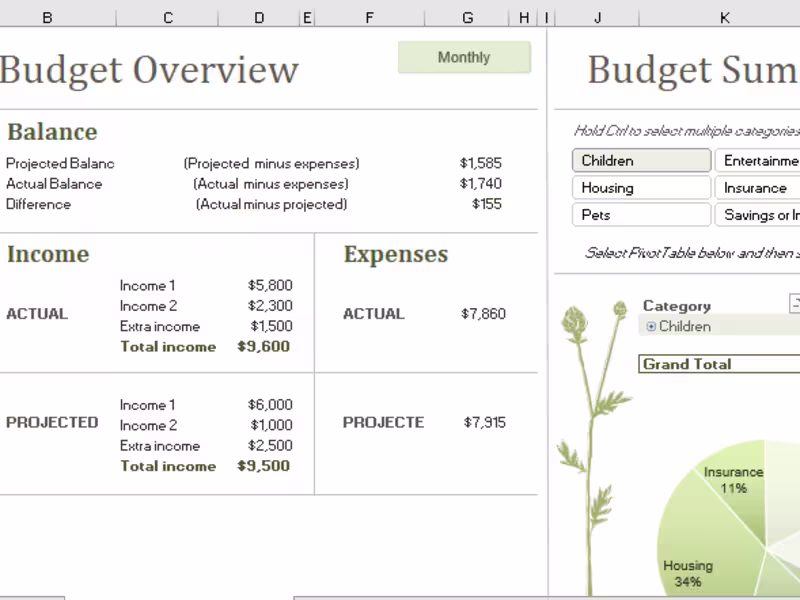Select the Housing slicer button
This screenshot has height=600, width=800.
click(641, 188)
